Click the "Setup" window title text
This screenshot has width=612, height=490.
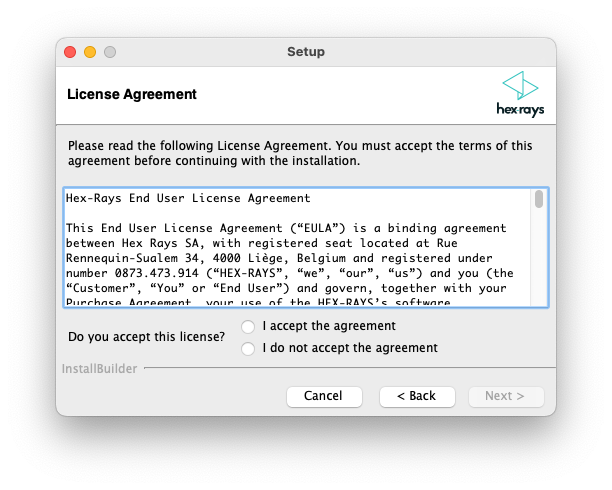tap(306, 51)
